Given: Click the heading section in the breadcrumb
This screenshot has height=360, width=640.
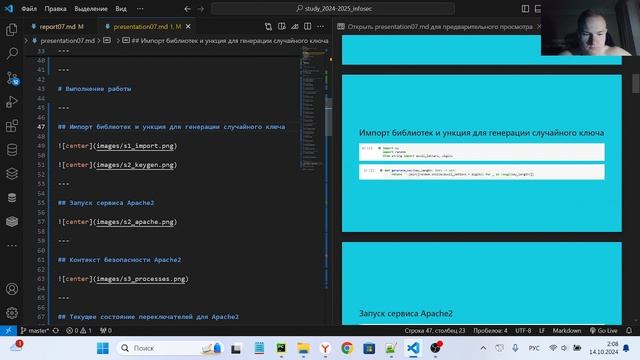Looking at the screenshot, I should (226, 41).
